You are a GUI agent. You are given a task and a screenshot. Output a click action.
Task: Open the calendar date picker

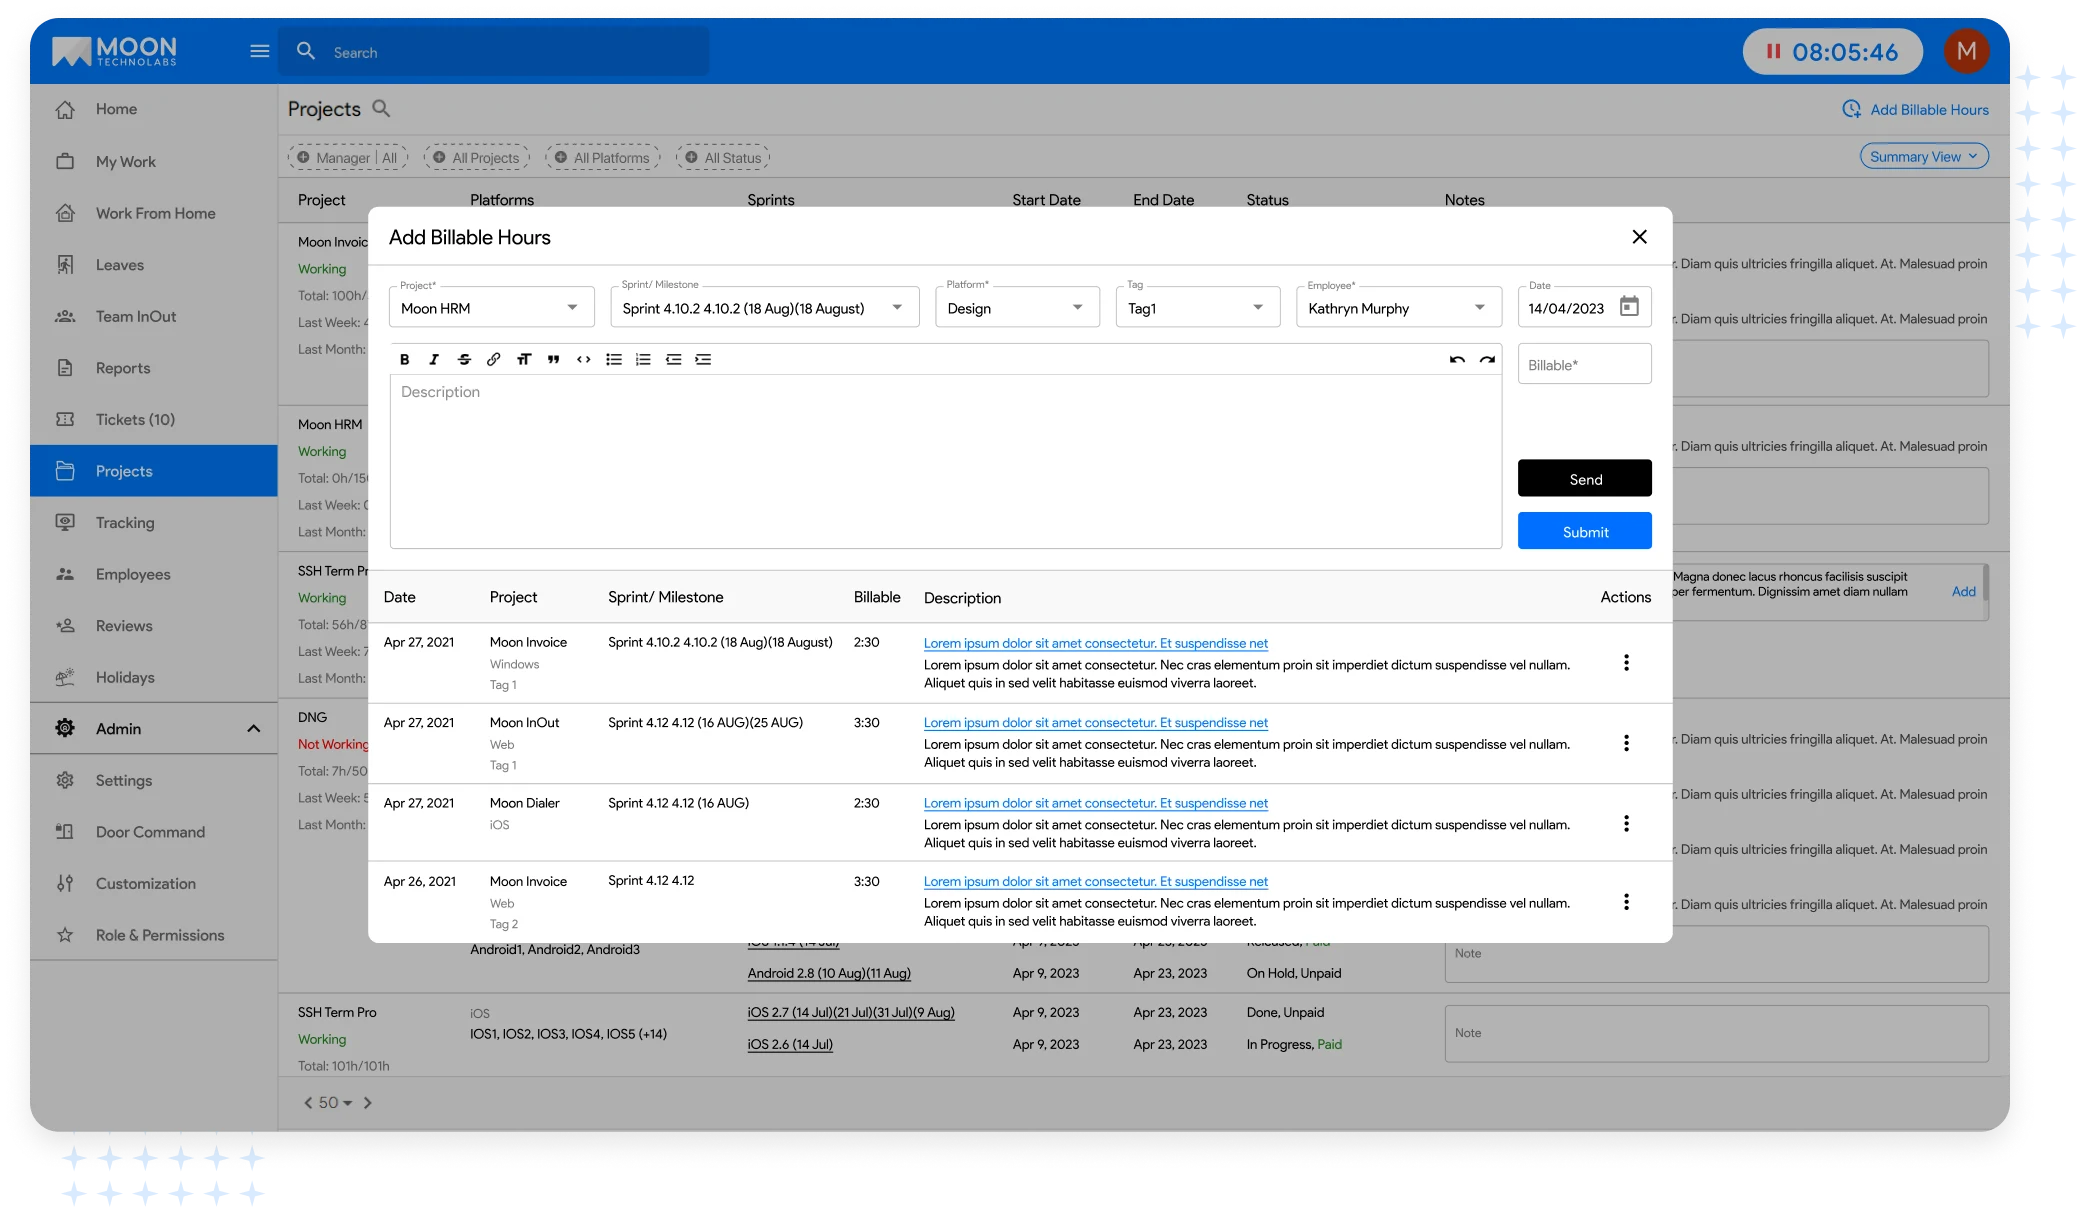[1630, 306]
